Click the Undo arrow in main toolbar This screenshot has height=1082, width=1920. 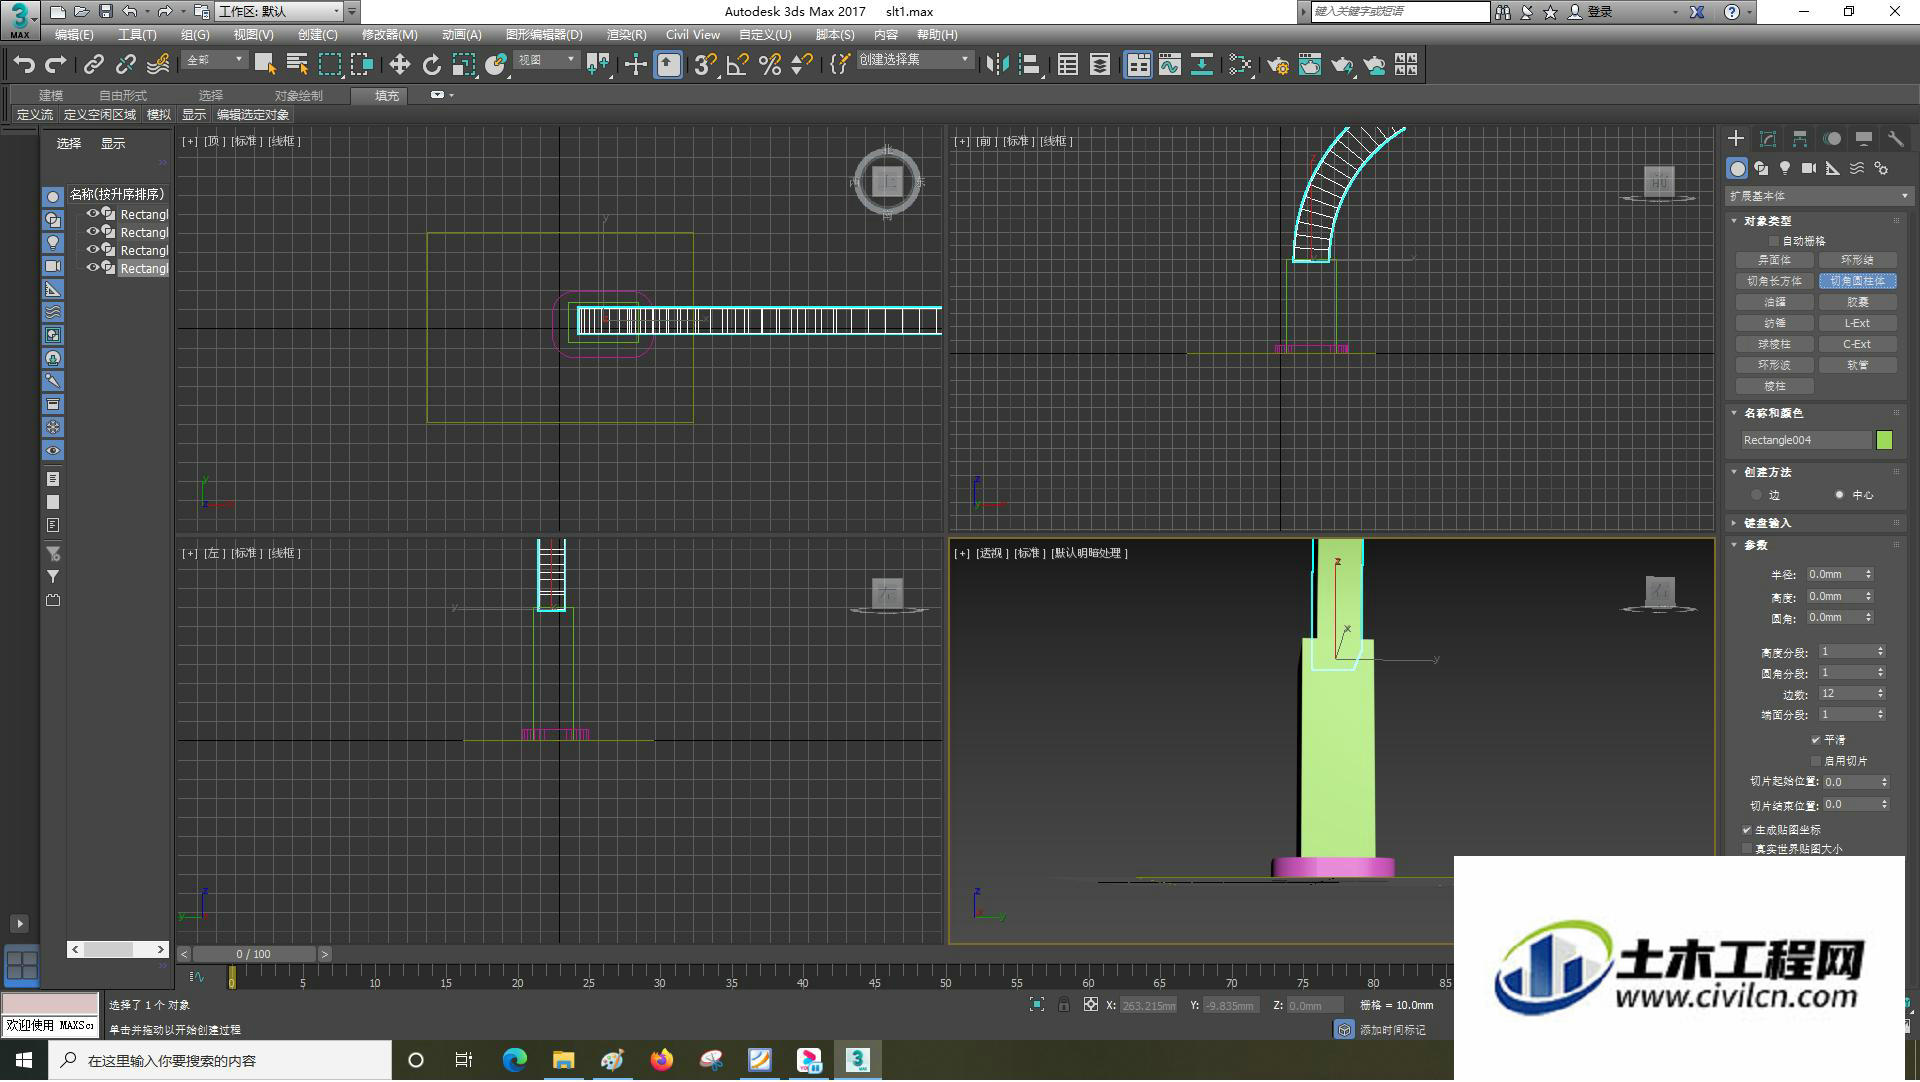click(x=24, y=65)
